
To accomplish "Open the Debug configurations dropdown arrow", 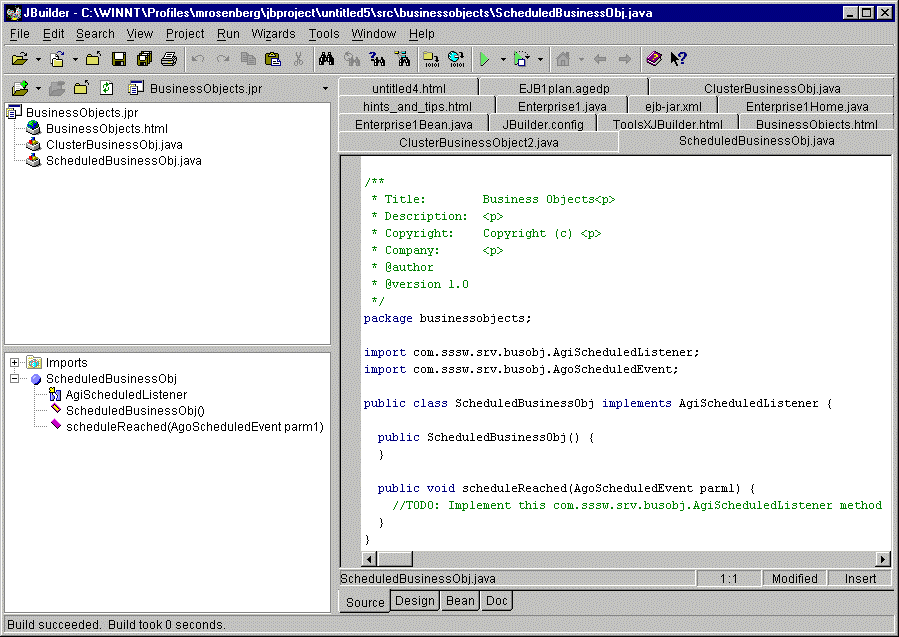I will (x=540, y=59).
